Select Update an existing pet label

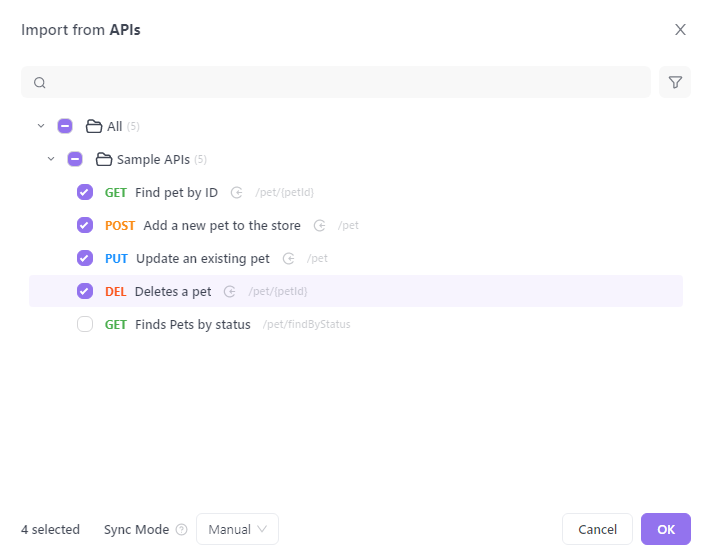(x=203, y=259)
